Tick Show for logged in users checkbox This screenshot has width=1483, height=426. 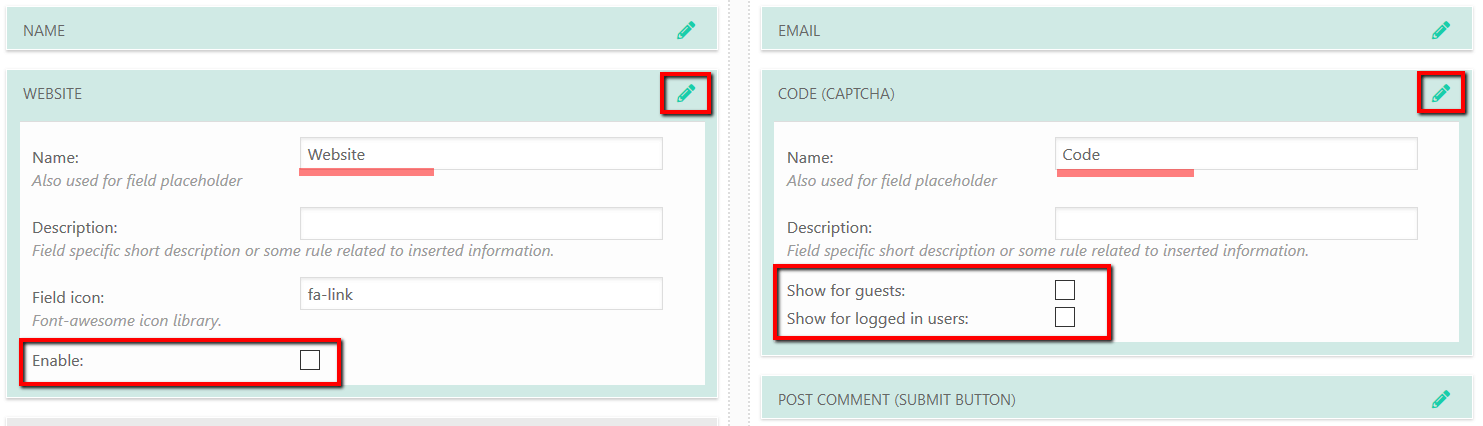[1065, 318]
